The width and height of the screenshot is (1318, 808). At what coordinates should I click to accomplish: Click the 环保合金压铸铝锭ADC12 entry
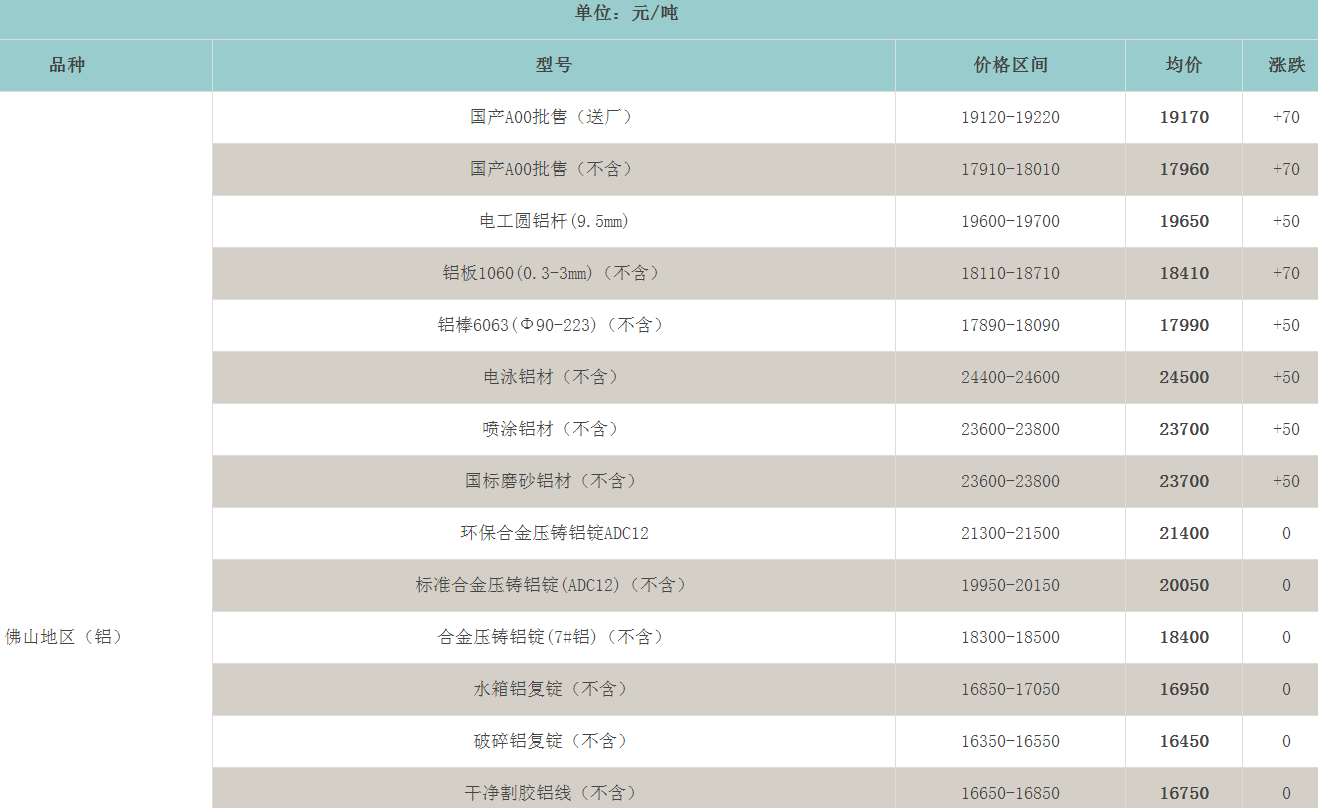click(x=552, y=533)
